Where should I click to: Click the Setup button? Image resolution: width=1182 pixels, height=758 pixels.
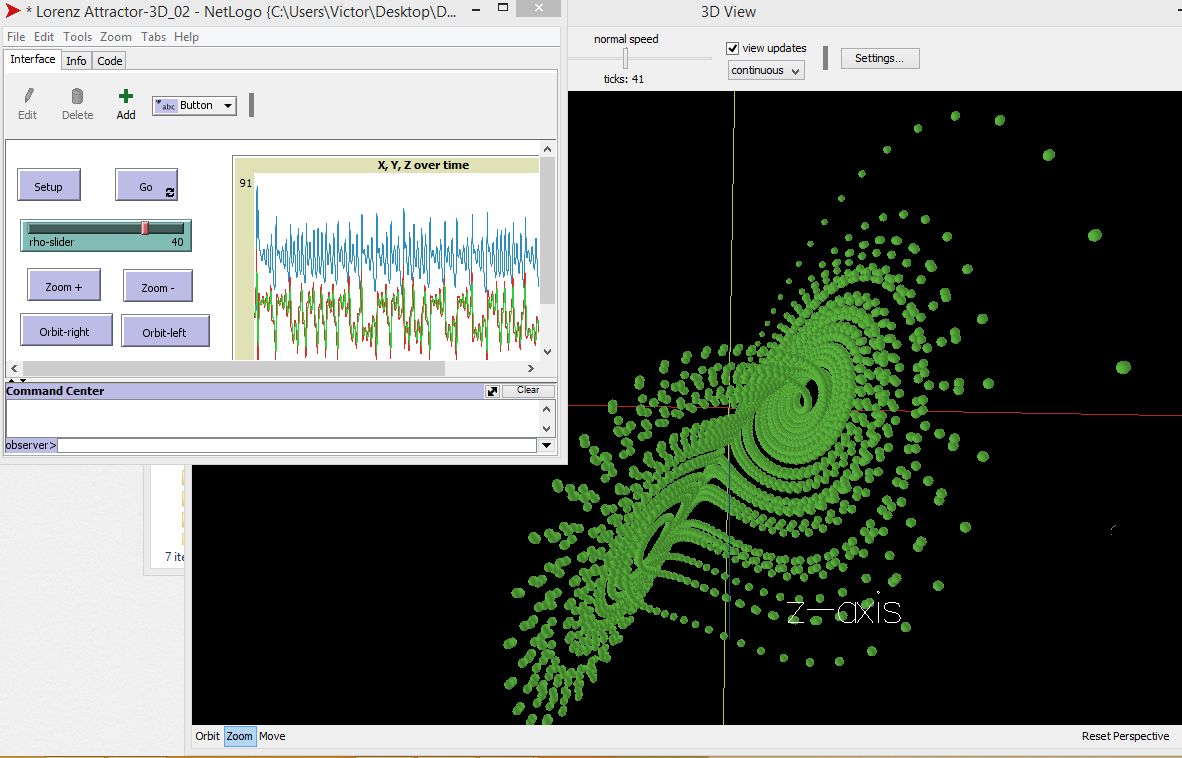48,185
